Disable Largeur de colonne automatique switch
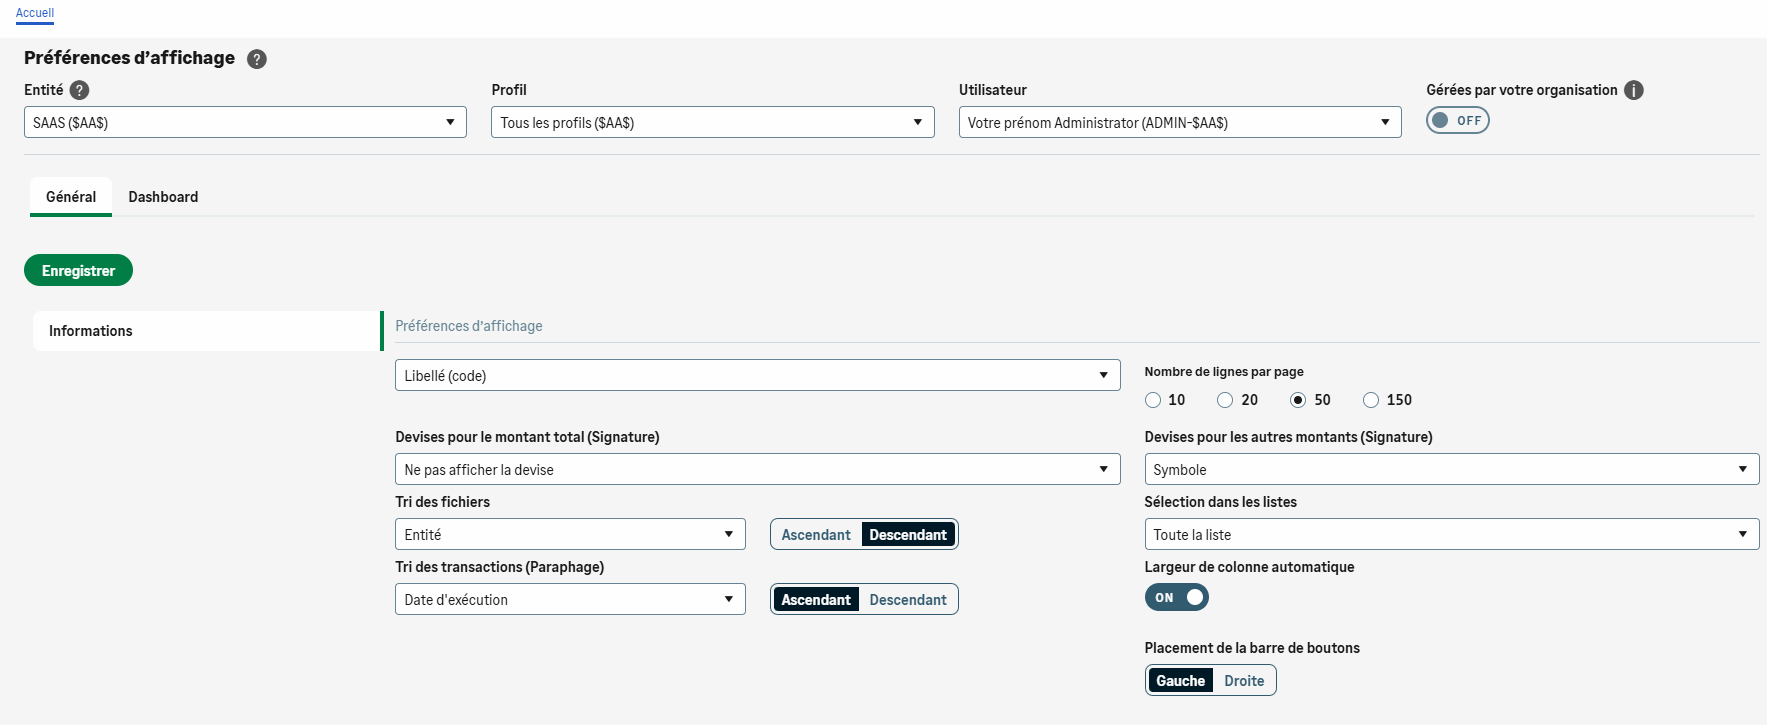Viewport: 1767px width, 725px height. [1176, 598]
